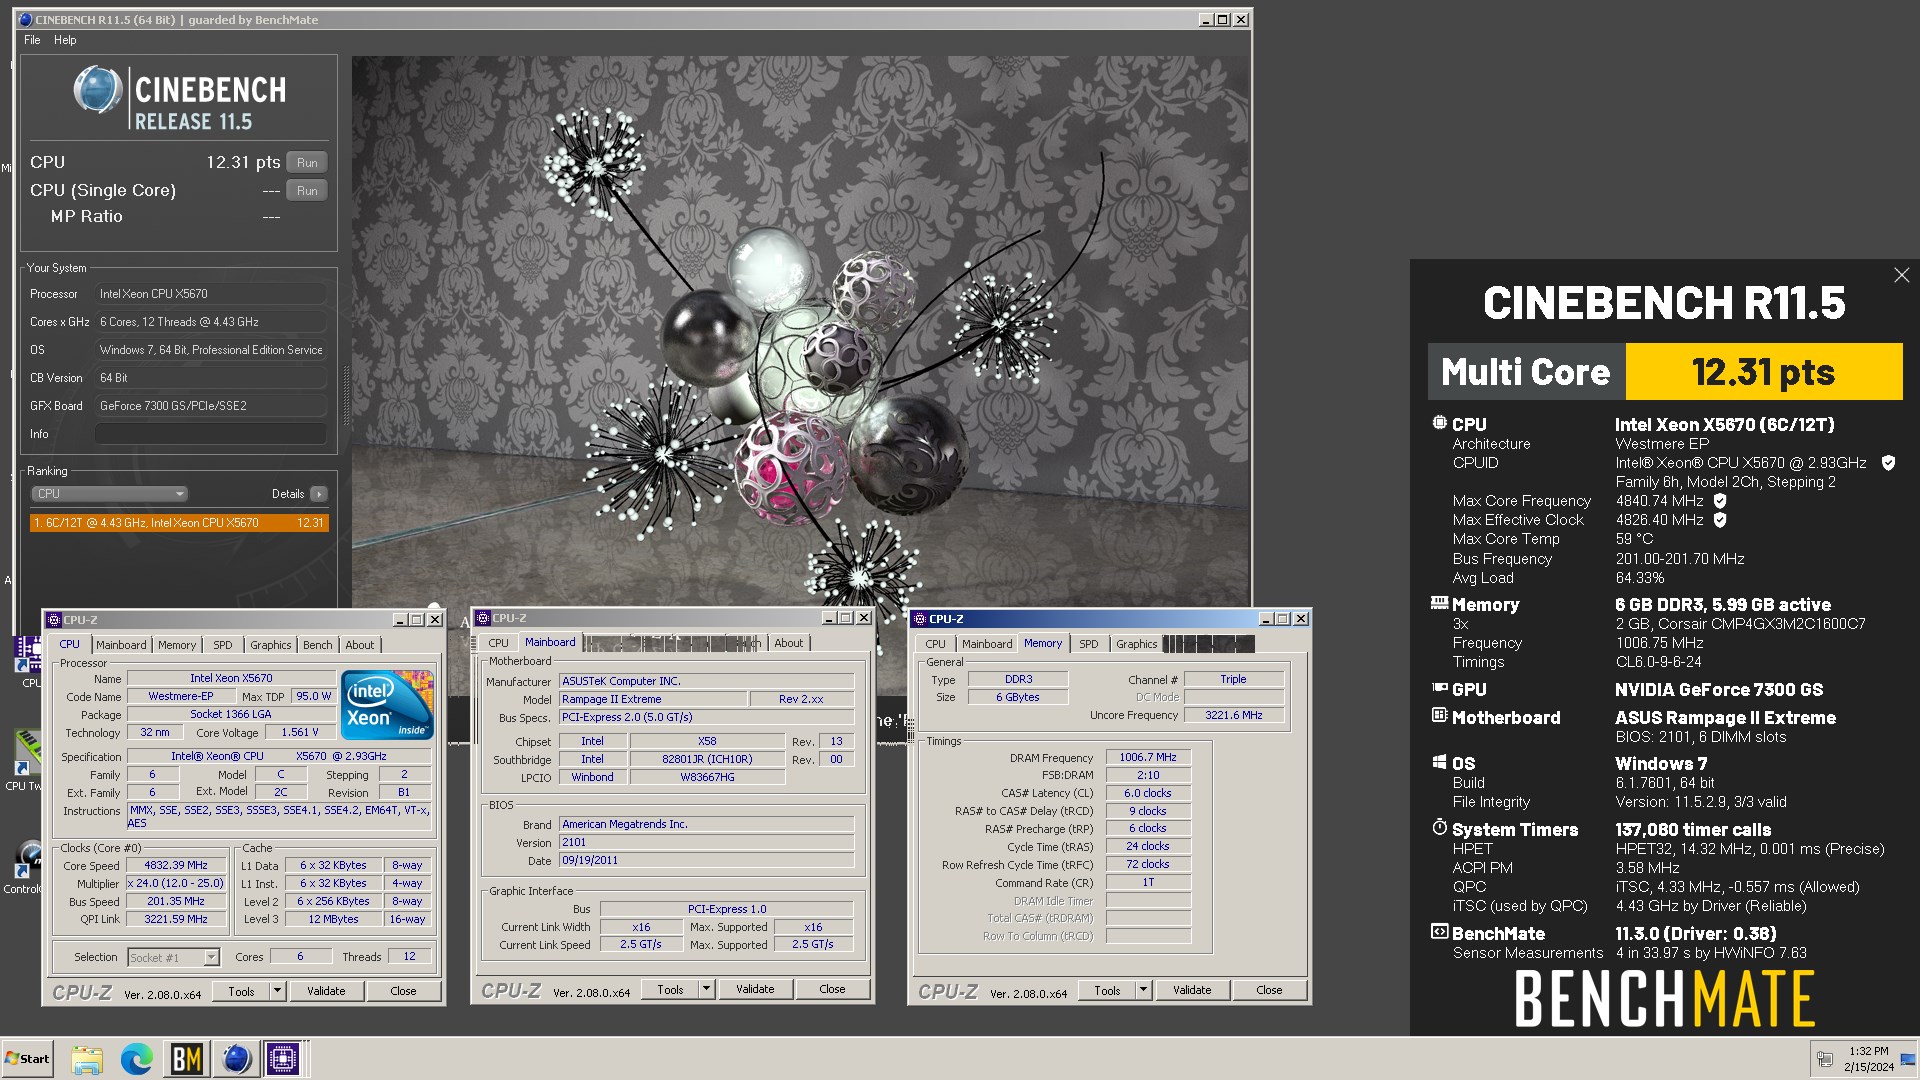Click Validate in CPU-Z Mainboard window
Screen dimensions: 1920x1080
(755, 989)
